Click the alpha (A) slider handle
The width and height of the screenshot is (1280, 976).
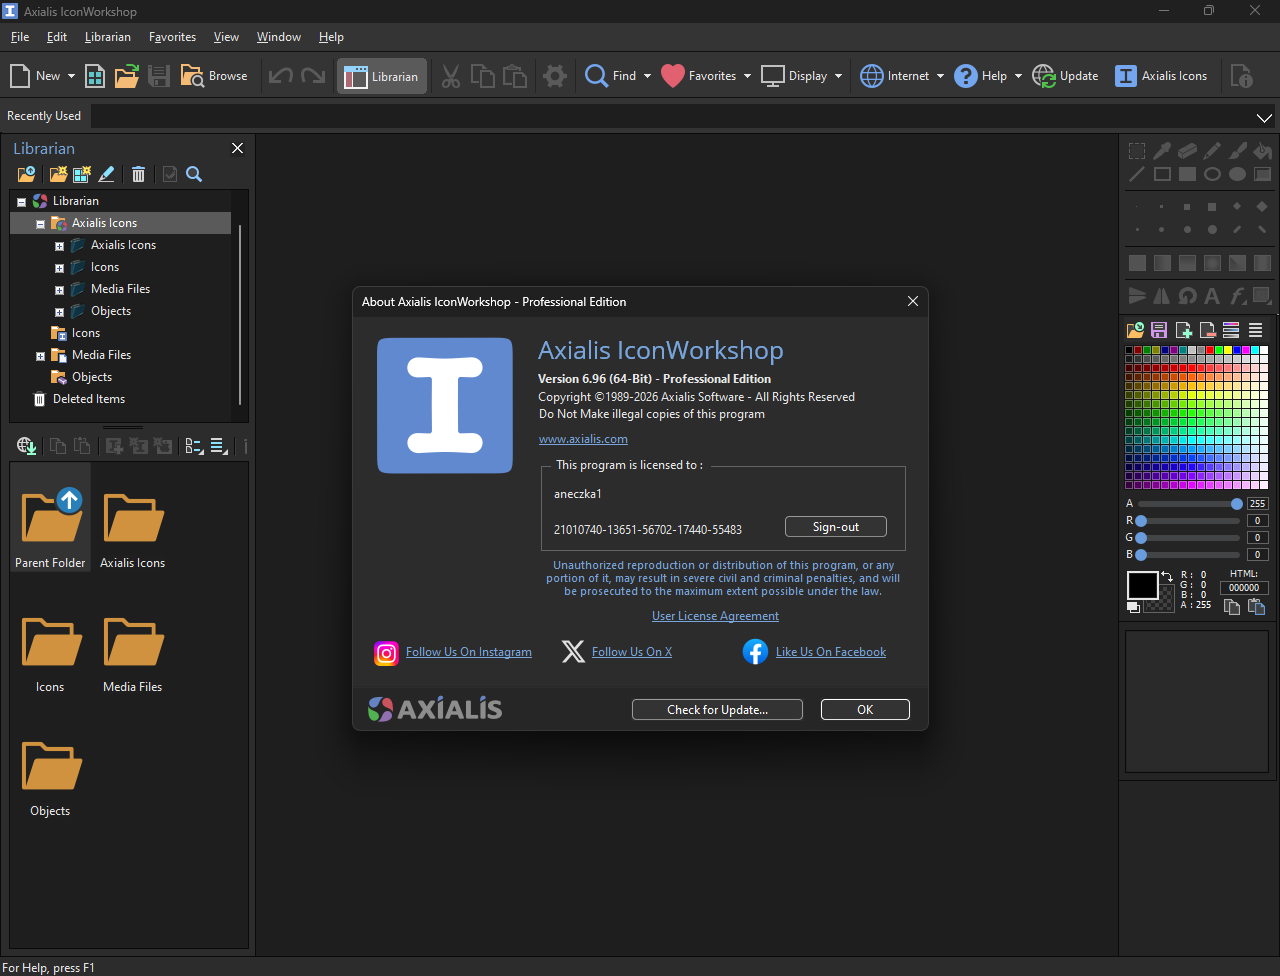1237,504
